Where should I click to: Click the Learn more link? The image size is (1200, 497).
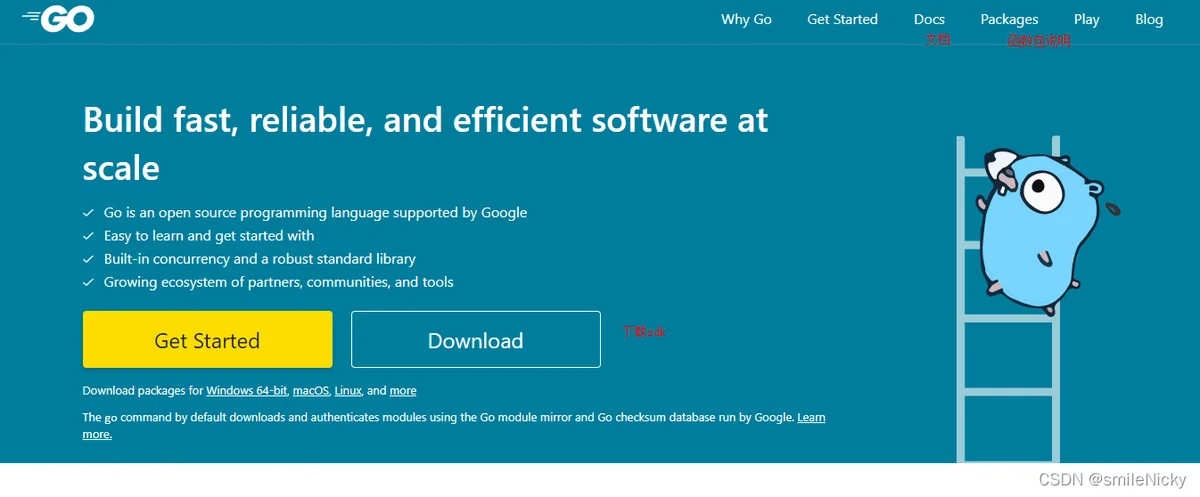click(811, 417)
